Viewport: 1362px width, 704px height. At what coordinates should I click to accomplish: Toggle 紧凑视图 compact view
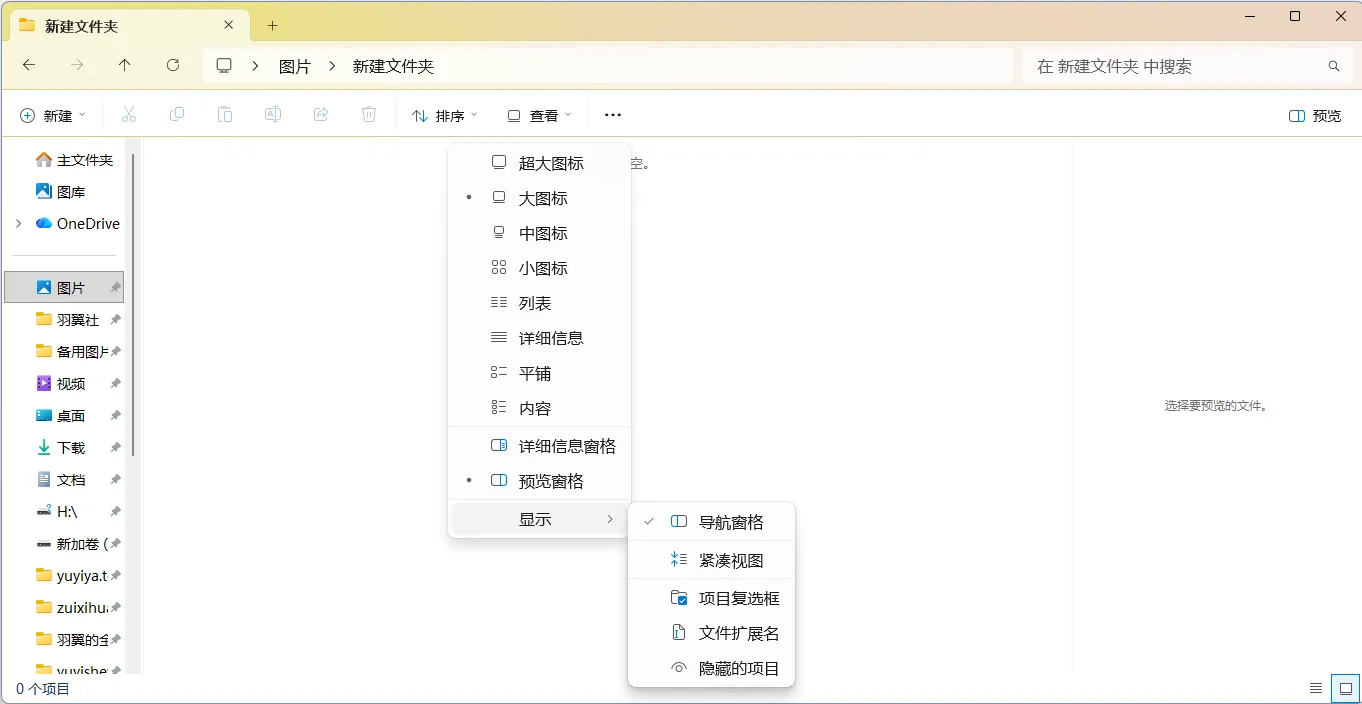711,560
